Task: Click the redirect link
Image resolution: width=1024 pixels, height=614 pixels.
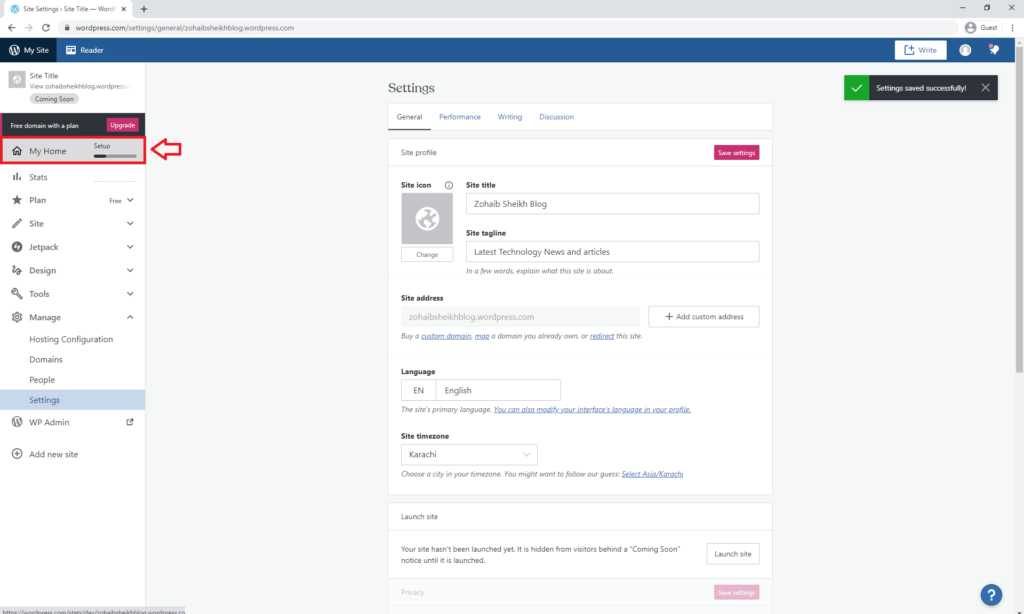Action: [601, 336]
